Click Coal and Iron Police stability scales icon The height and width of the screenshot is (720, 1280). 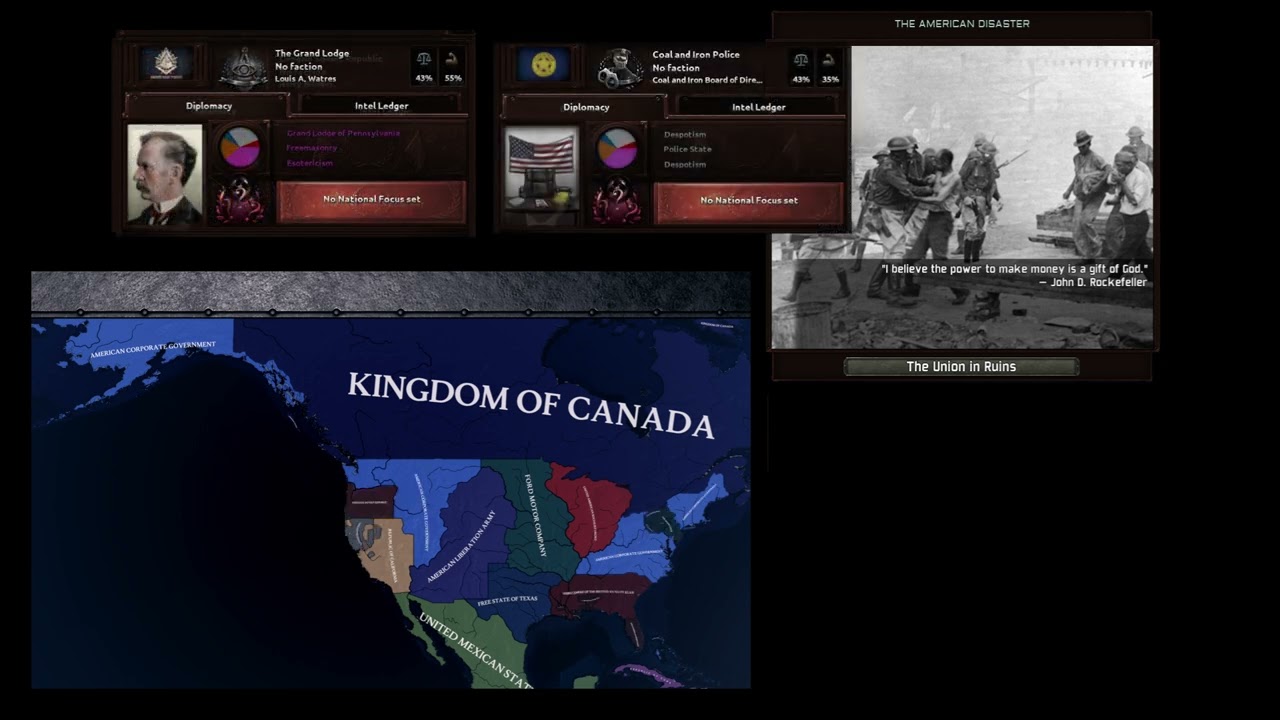[x=801, y=60]
